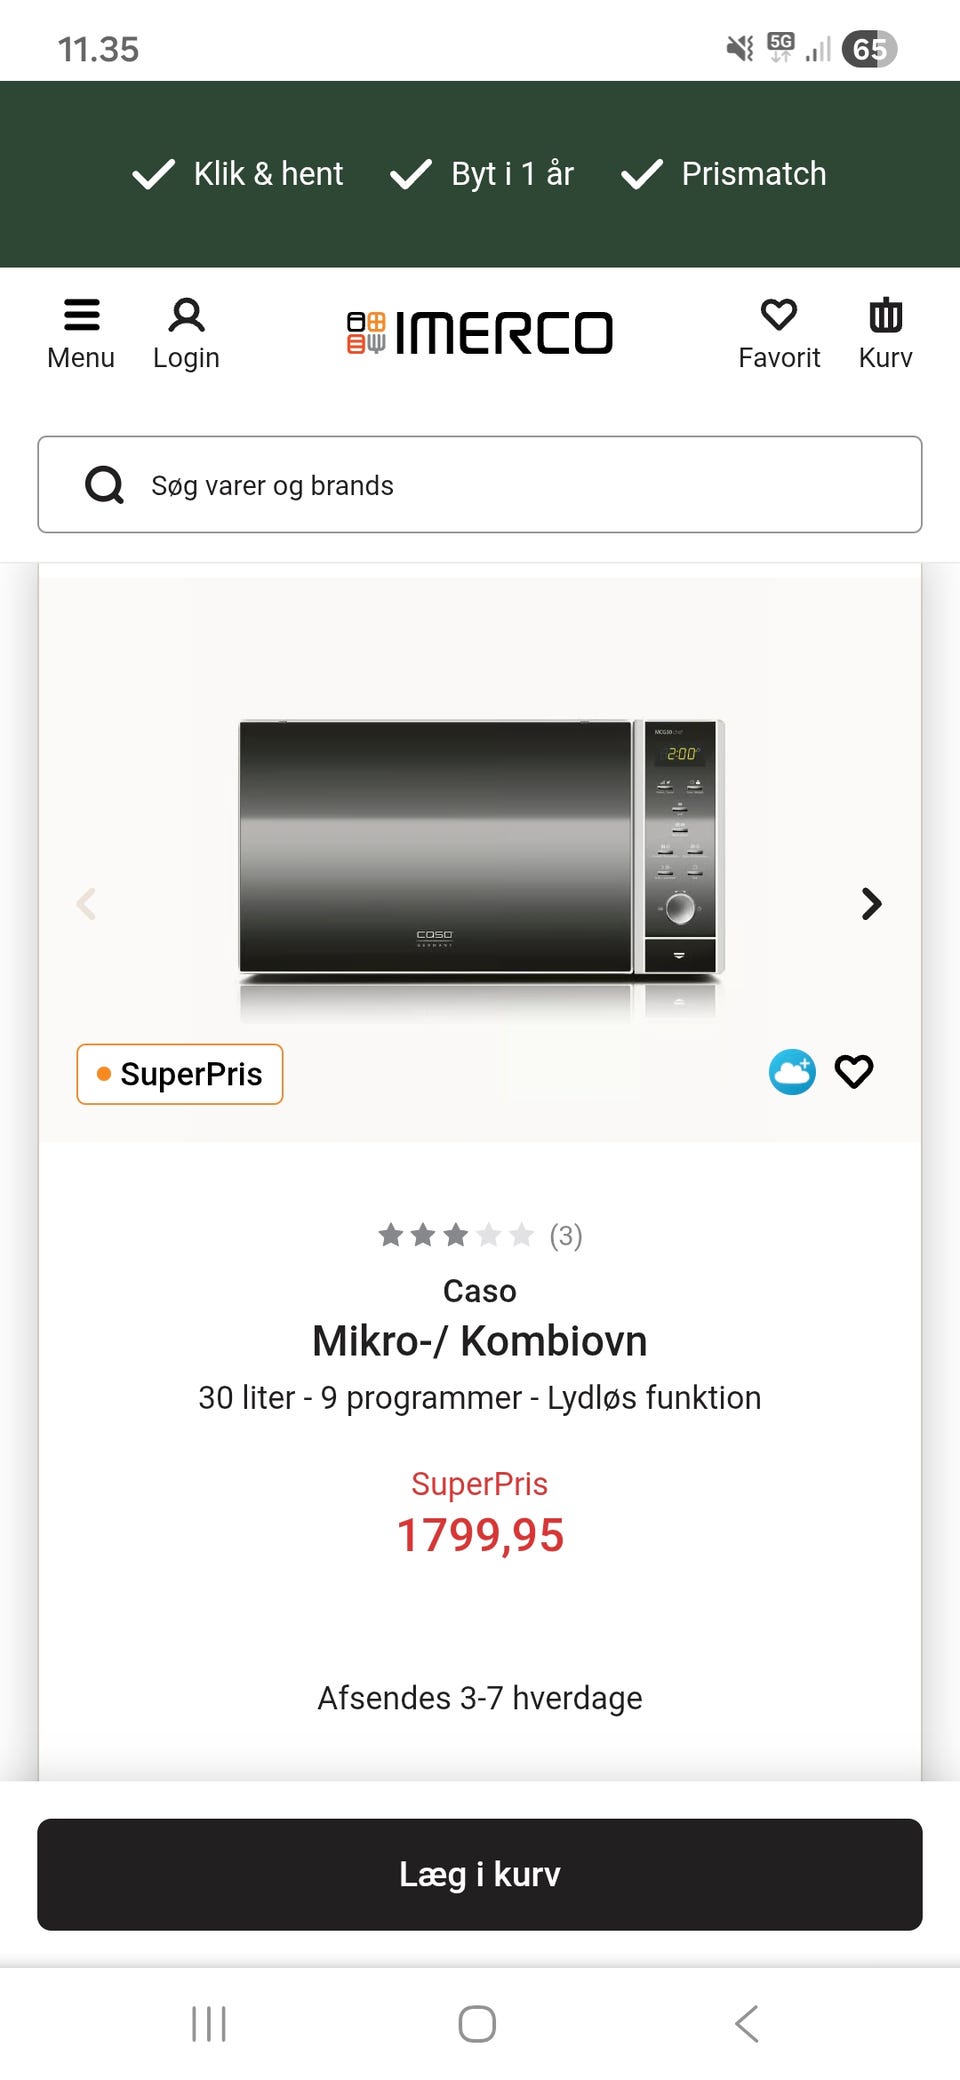
Task: Show next product image with right chevron
Action: [x=872, y=904]
